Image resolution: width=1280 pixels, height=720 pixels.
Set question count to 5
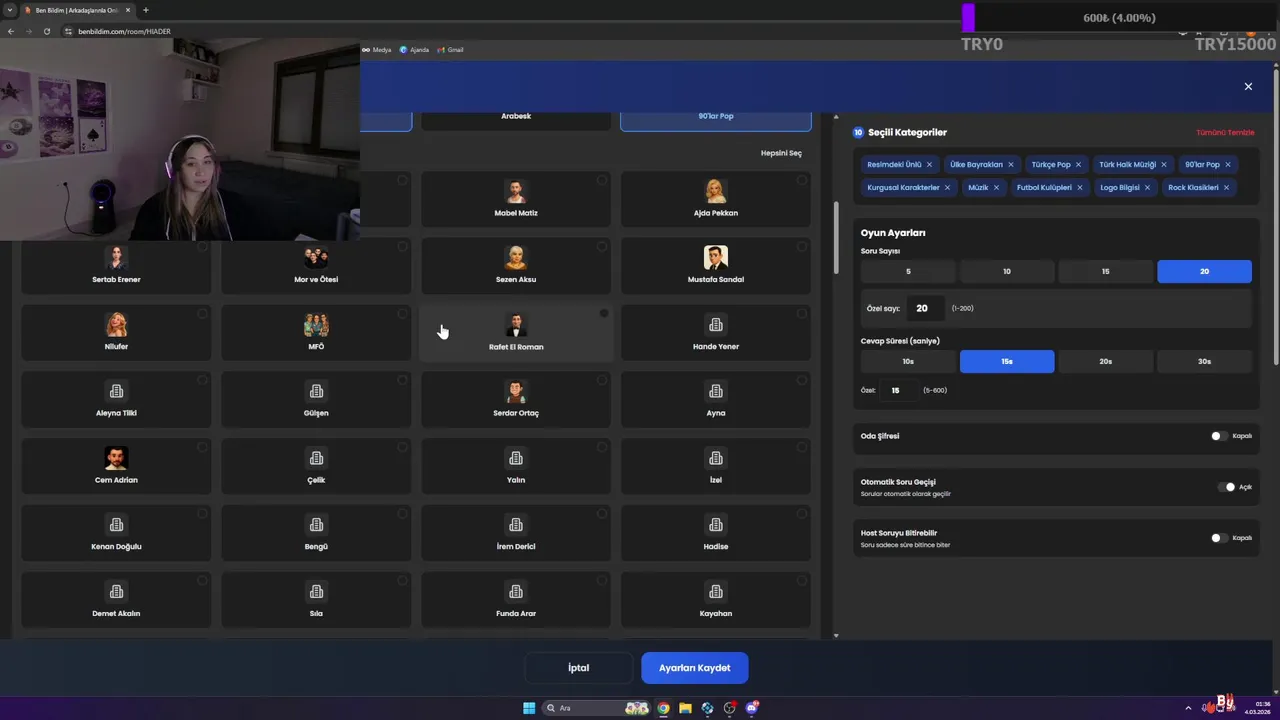pyautogui.click(x=908, y=271)
